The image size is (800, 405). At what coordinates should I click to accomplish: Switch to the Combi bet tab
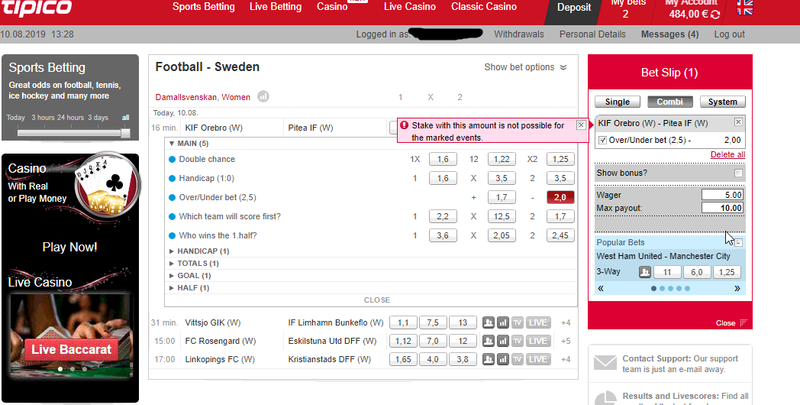tap(670, 102)
